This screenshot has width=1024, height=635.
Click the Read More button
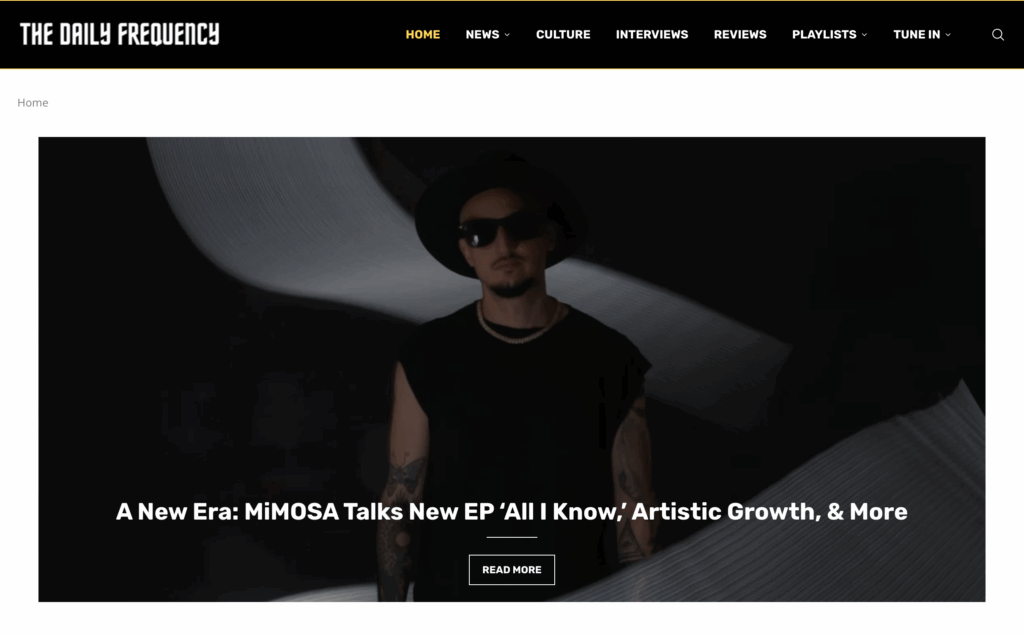click(512, 570)
